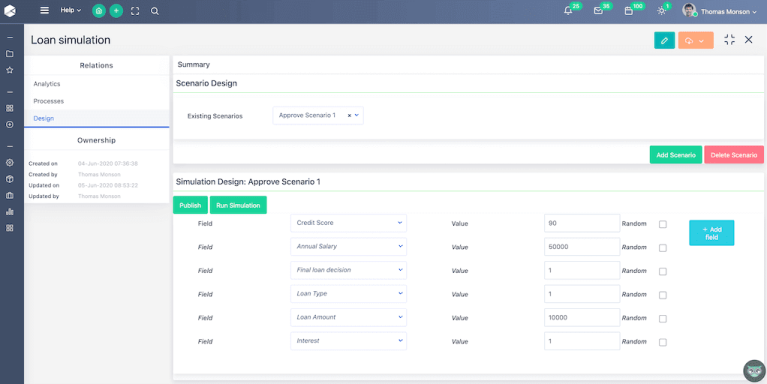Open the star favorites sidebar icon
This screenshot has width=767, height=384.
point(9,70)
